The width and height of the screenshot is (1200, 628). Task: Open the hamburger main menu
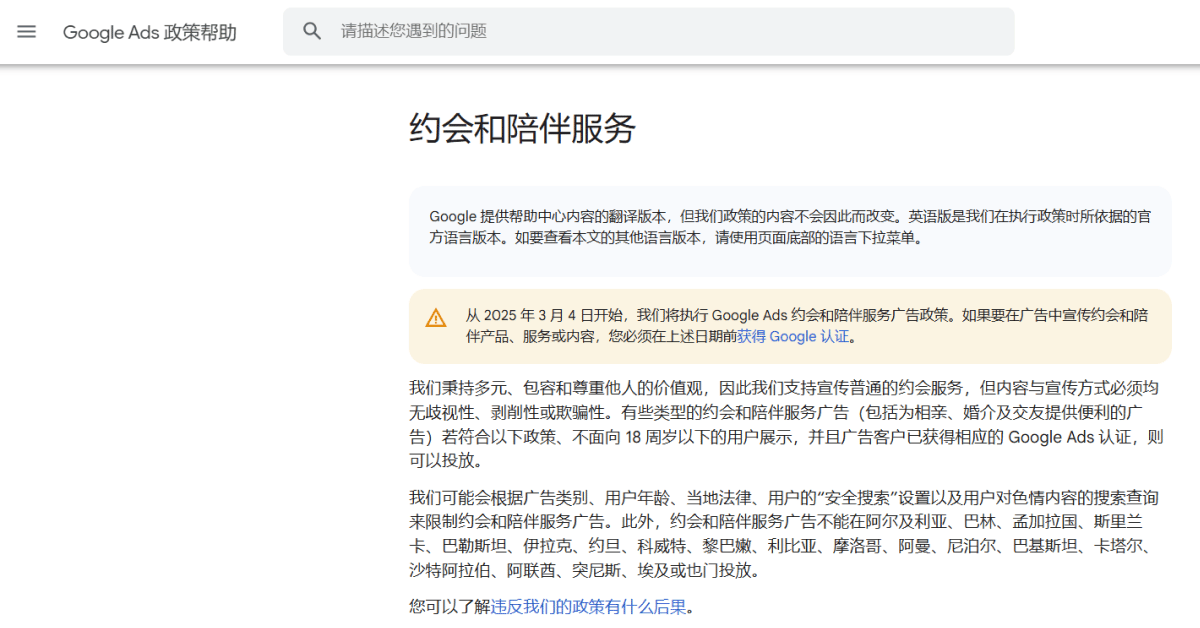27,32
